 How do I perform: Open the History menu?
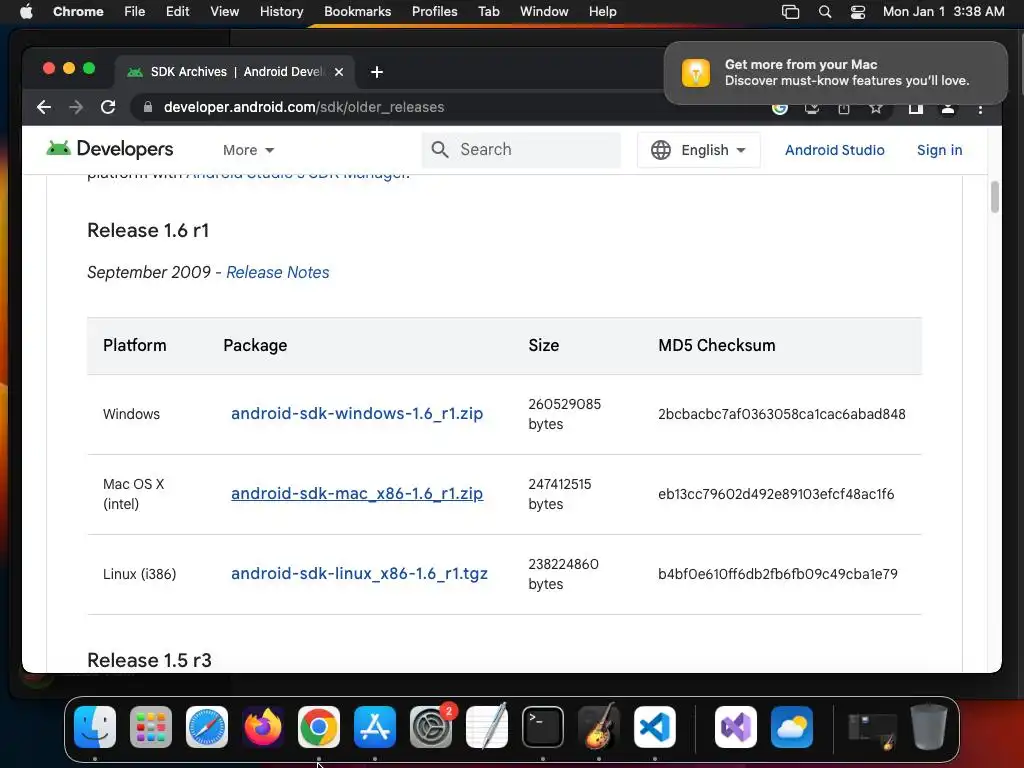pos(281,12)
